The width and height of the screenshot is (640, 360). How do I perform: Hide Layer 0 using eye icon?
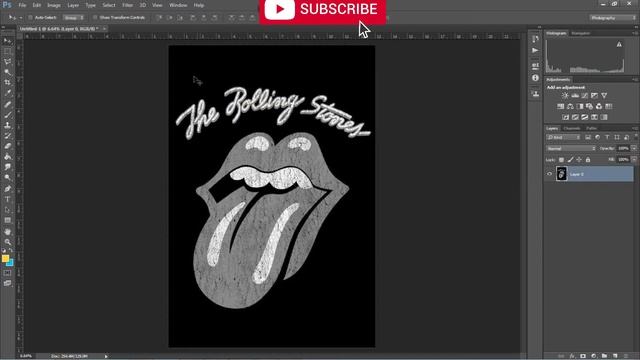tap(549, 174)
